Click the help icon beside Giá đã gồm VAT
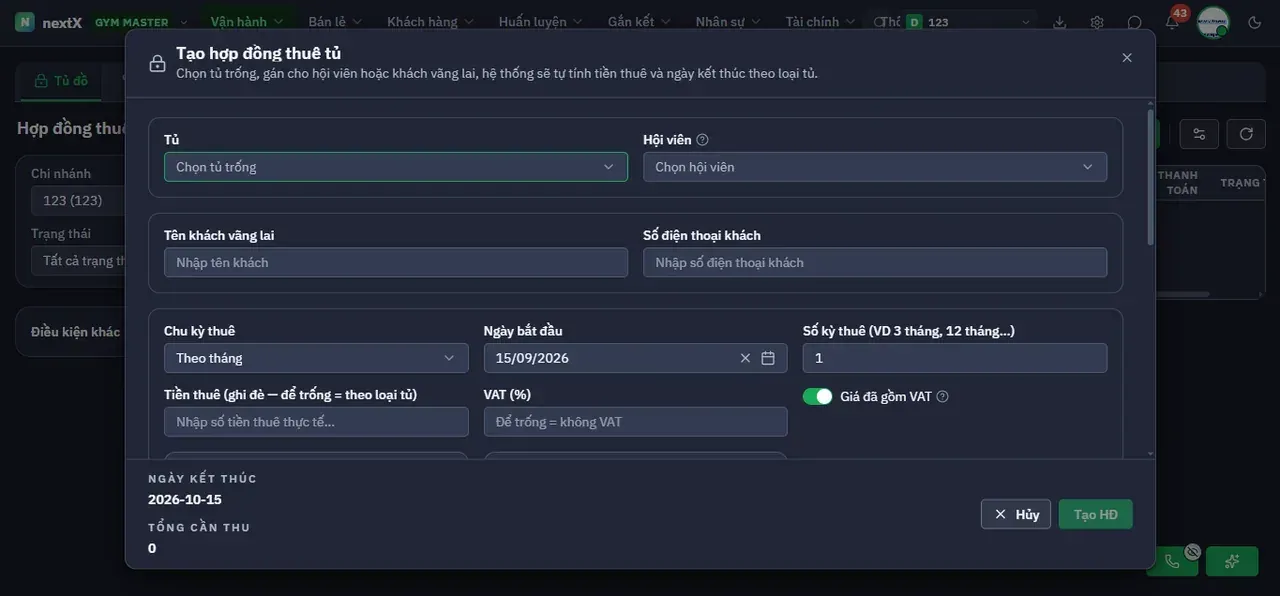The height and width of the screenshot is (596, 1280). pos(942,397)
